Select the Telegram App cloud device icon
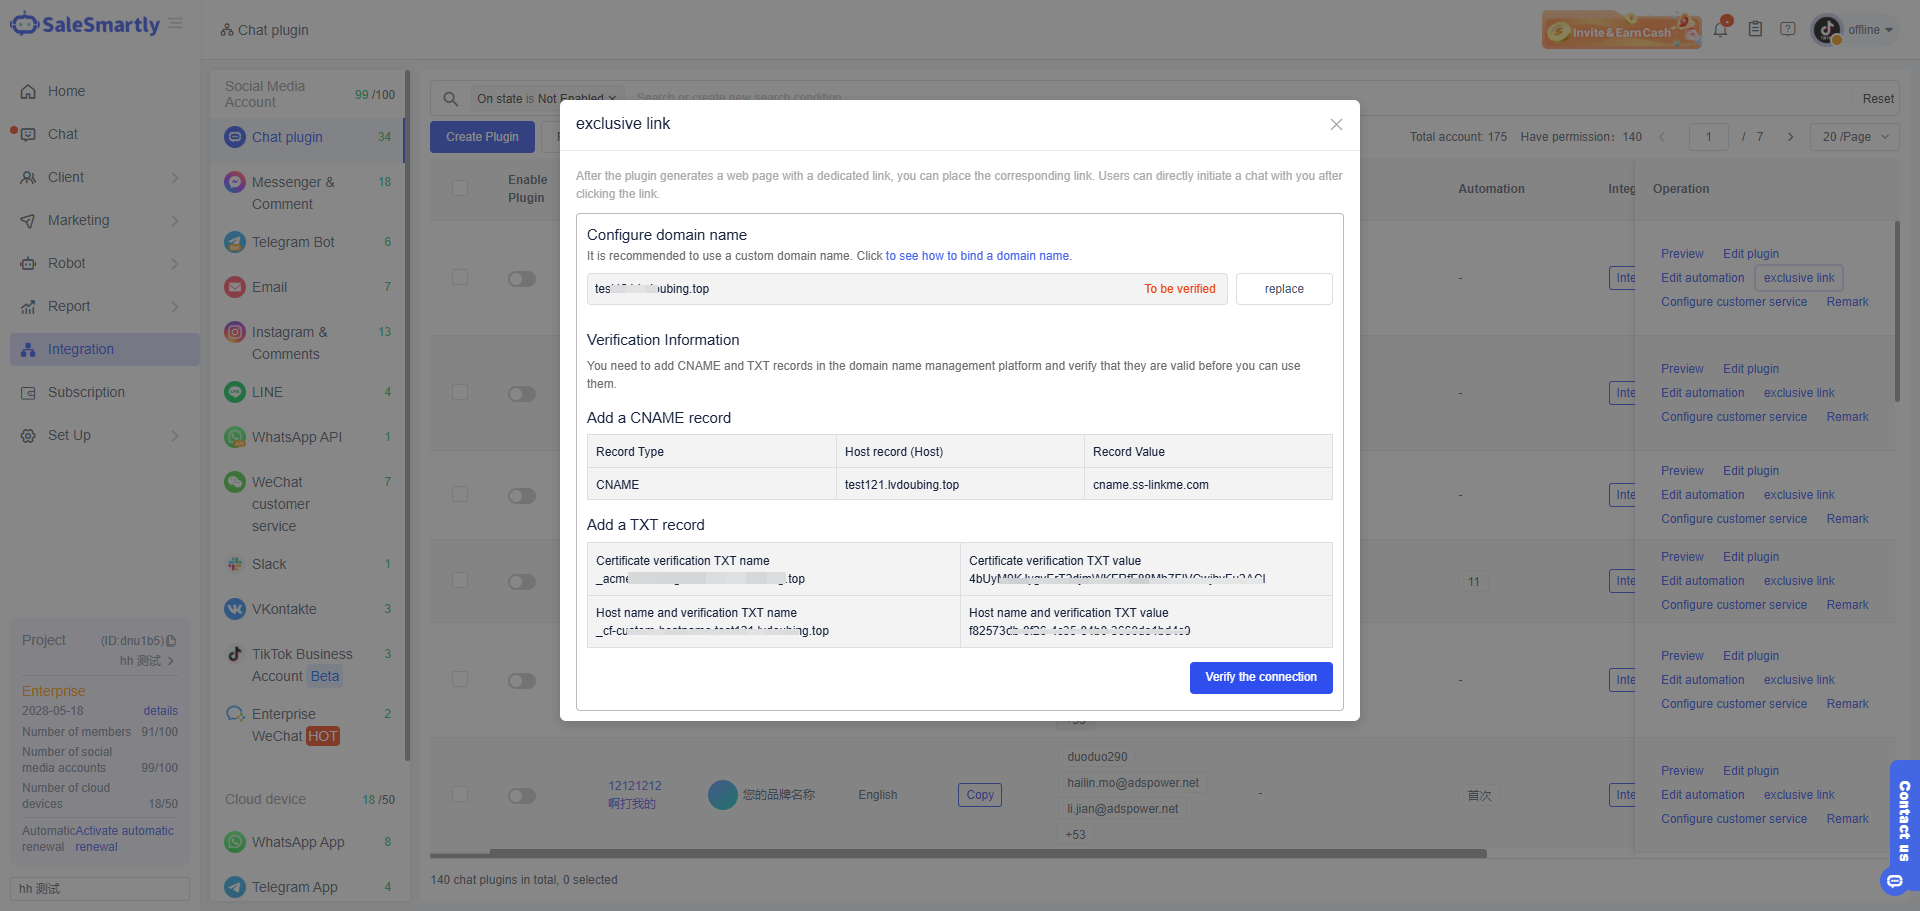 [235, 887]
